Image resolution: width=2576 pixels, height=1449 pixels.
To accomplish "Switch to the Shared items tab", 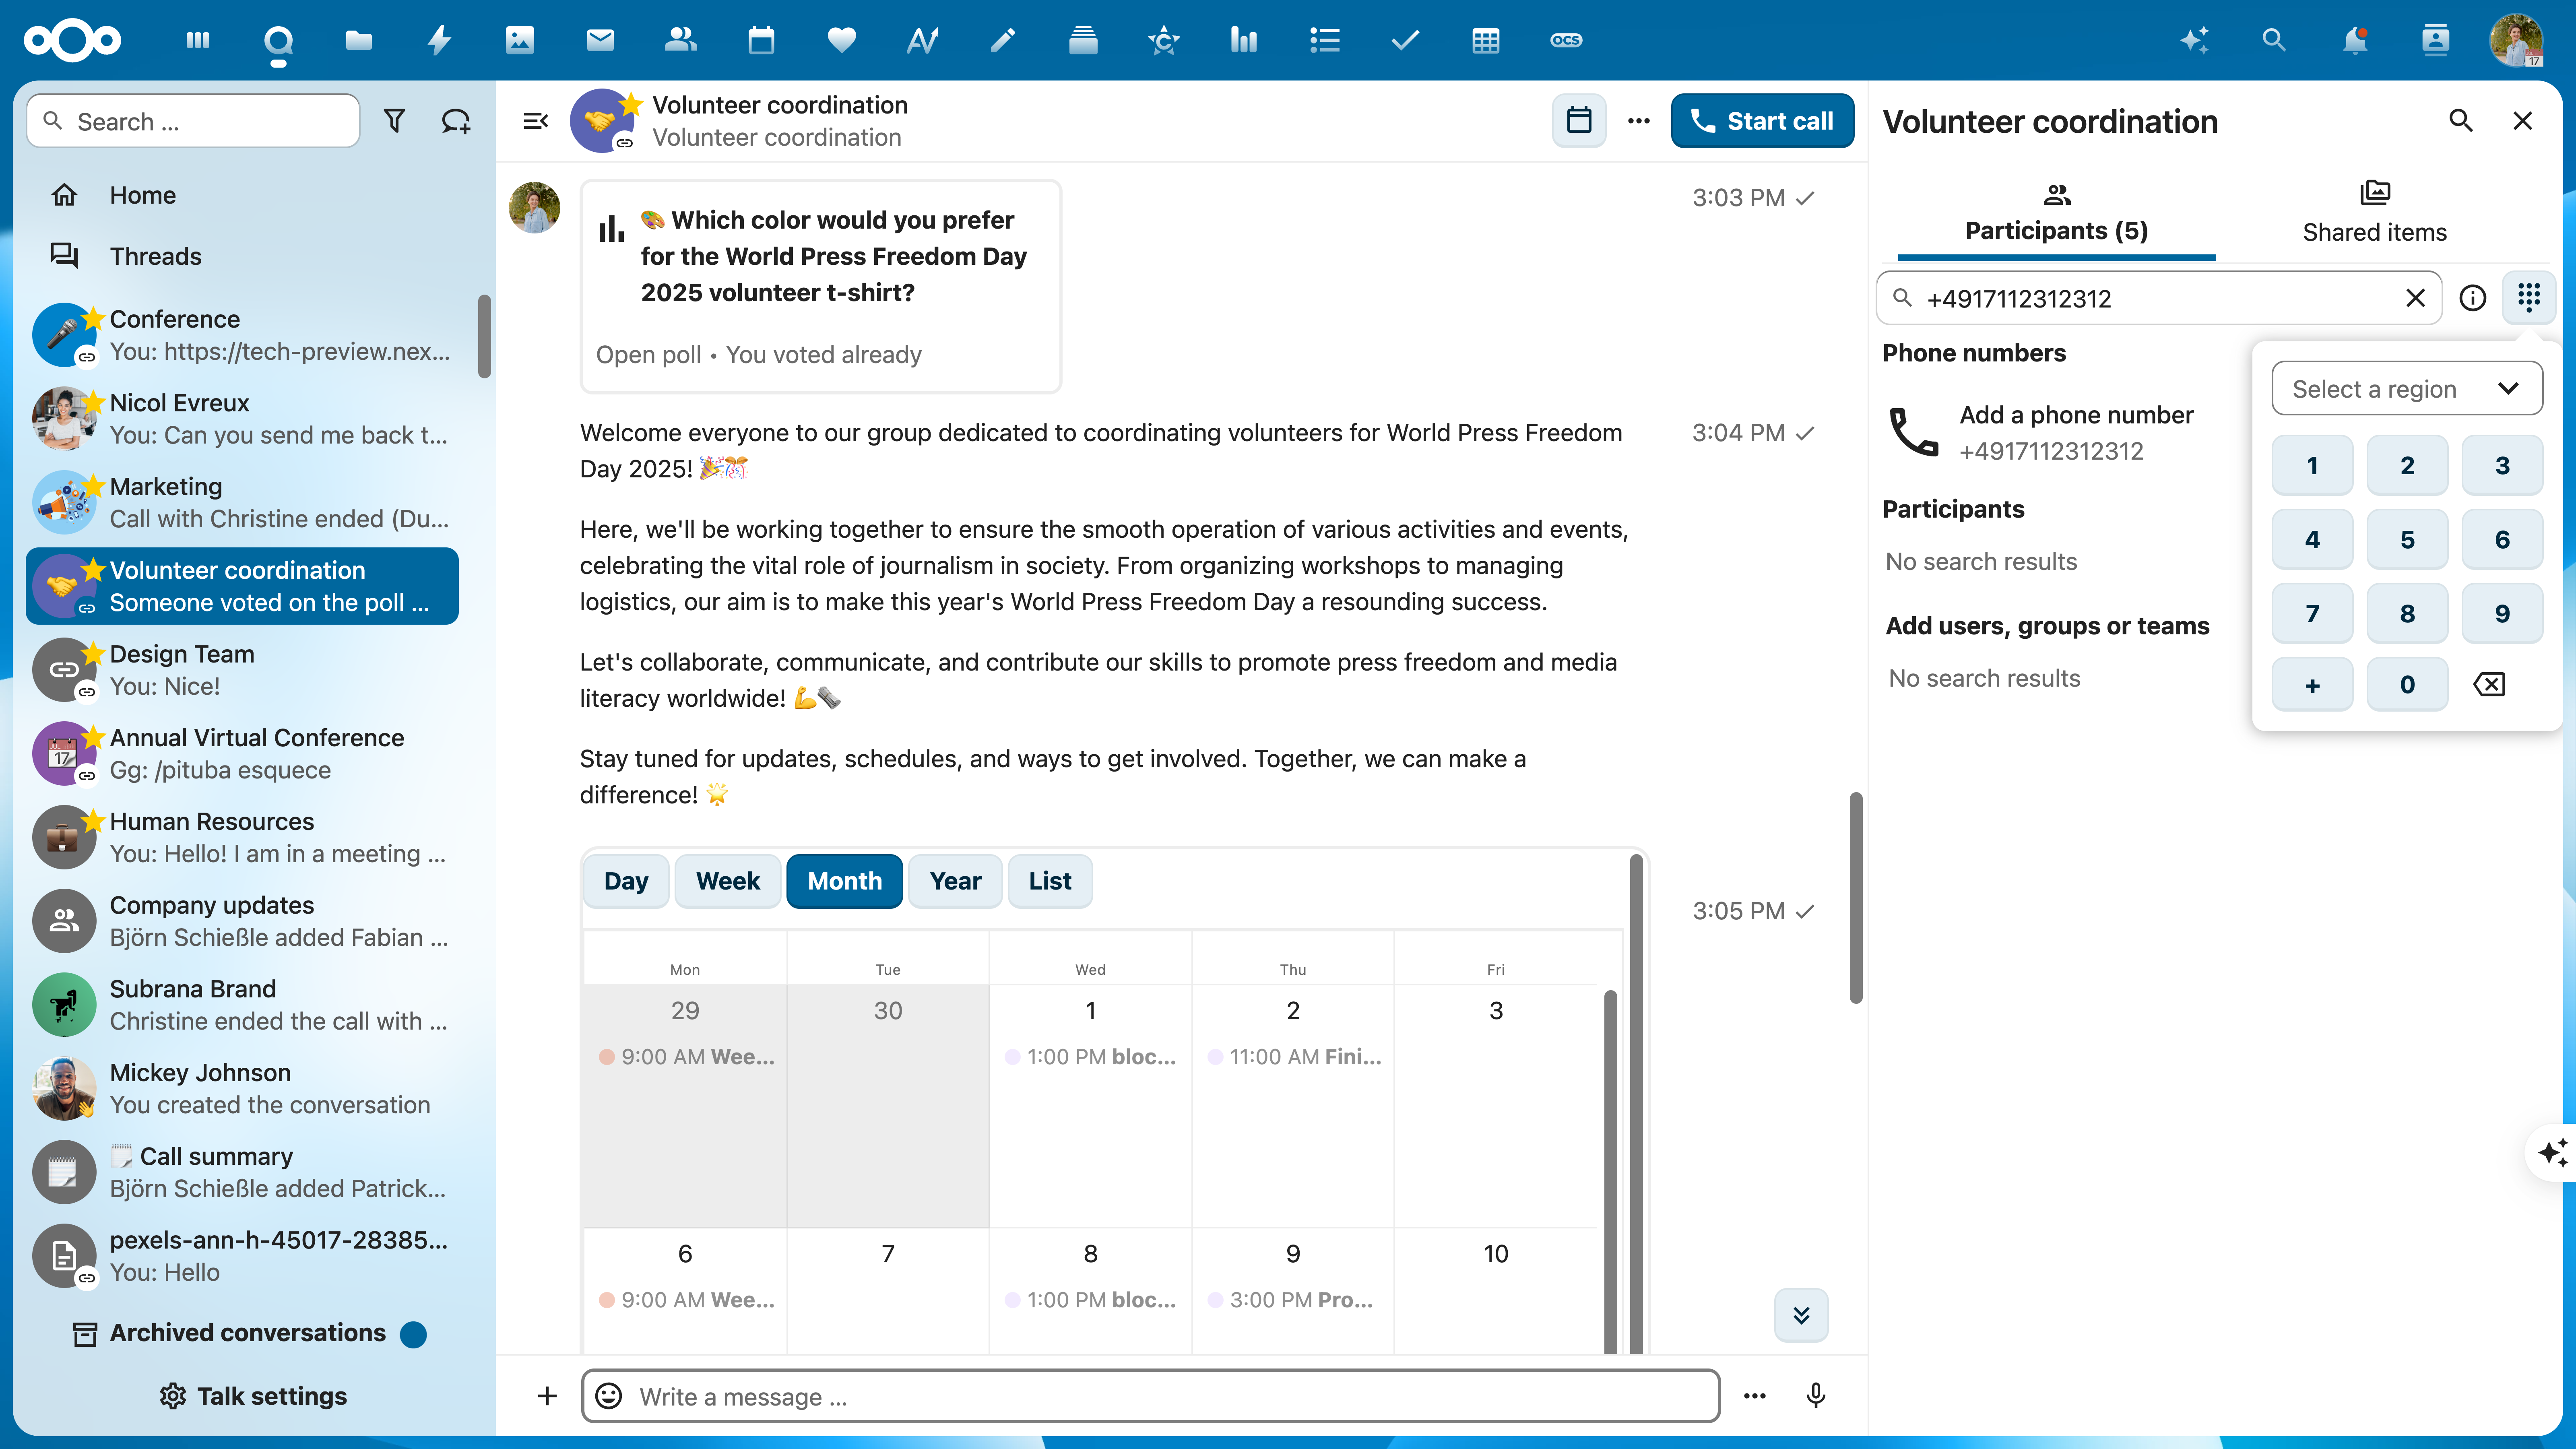I will tap(2375, 212).
